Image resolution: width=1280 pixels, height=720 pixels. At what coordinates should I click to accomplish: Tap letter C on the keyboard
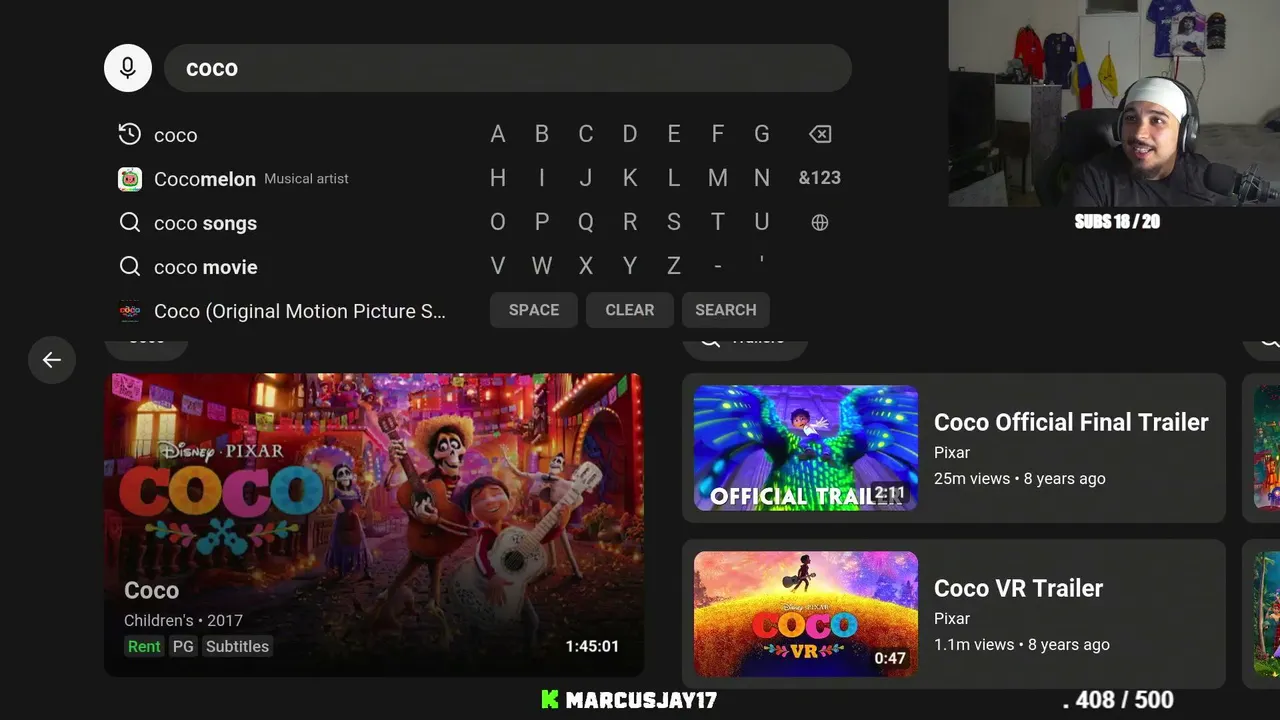(x=586, y=134)
